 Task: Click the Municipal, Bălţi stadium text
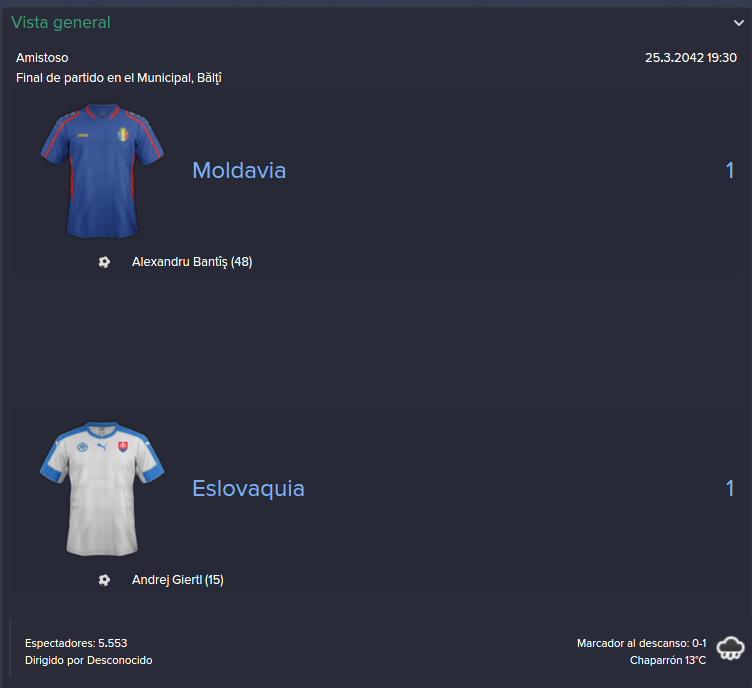[179, 78]
